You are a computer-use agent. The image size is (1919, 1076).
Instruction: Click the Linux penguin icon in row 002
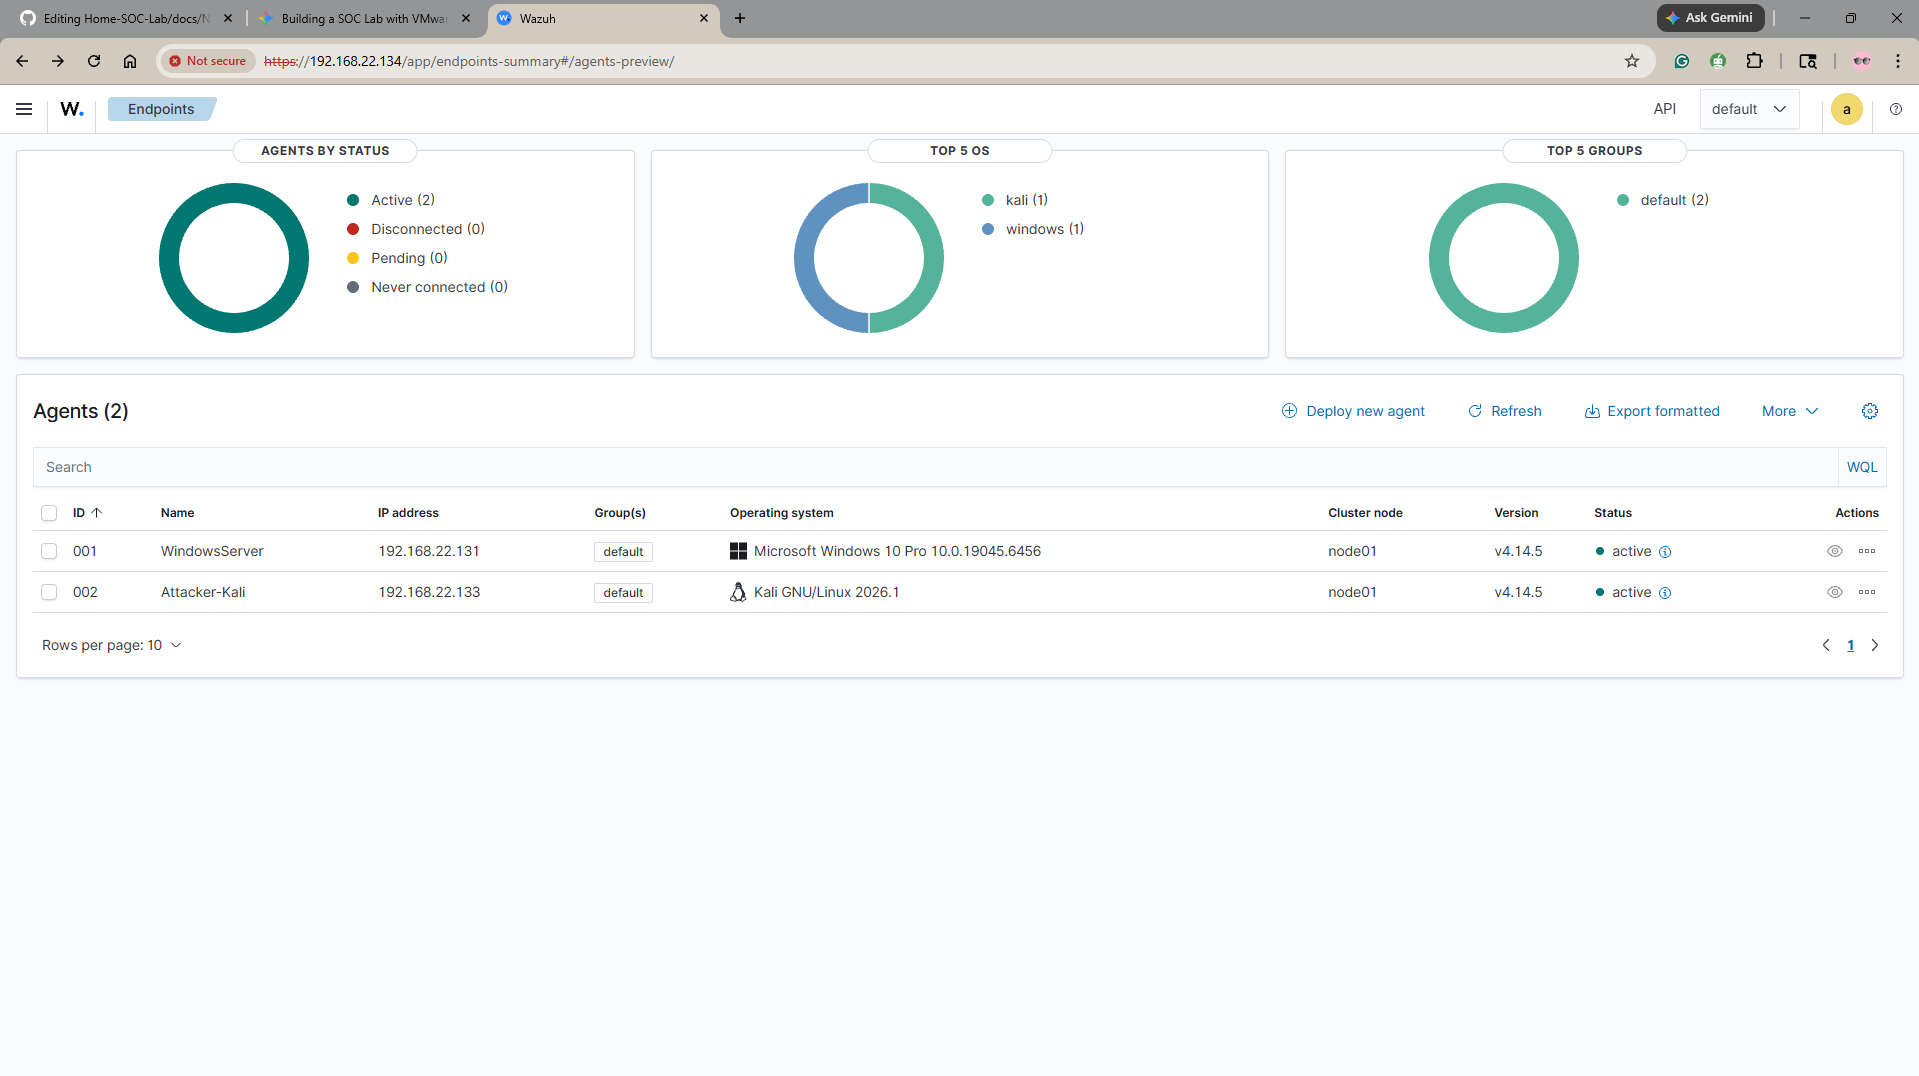pyautogui.click(x=738, y=592)
